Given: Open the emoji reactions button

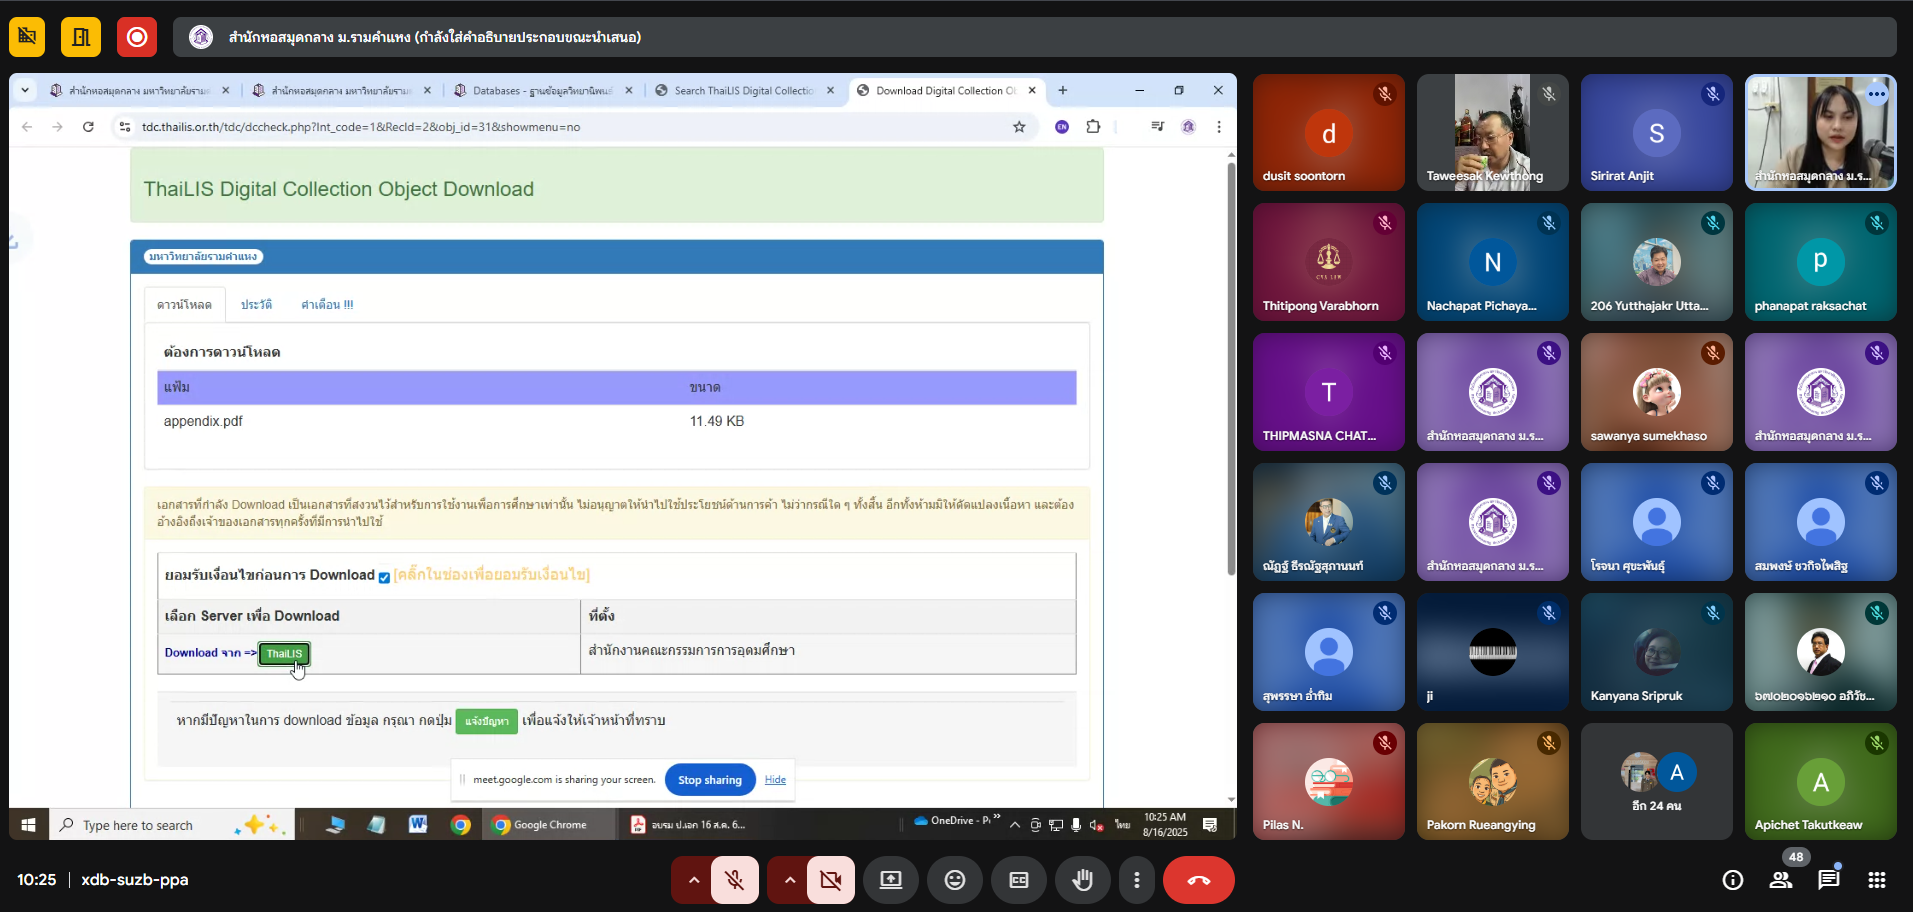Looking at the screenshot, I should [955, 880].
